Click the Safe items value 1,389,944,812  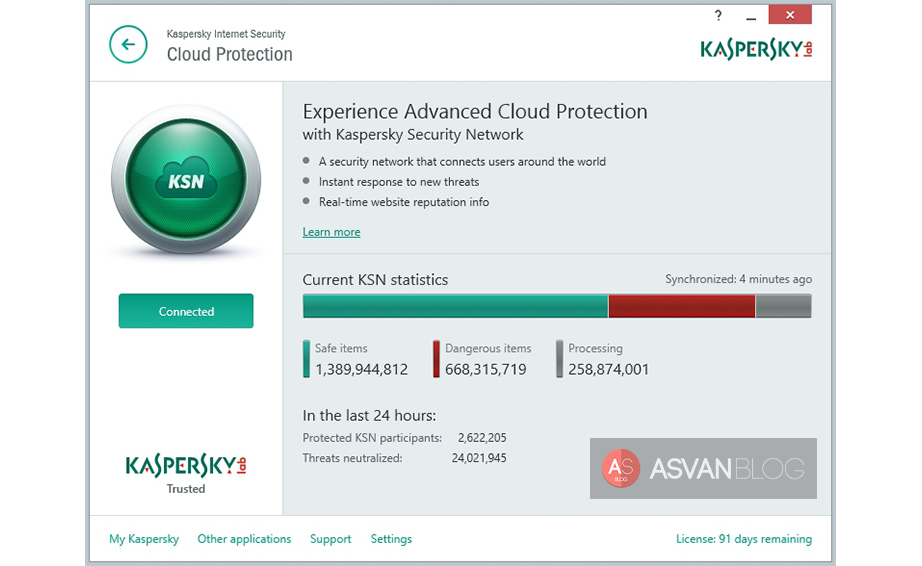362,369
